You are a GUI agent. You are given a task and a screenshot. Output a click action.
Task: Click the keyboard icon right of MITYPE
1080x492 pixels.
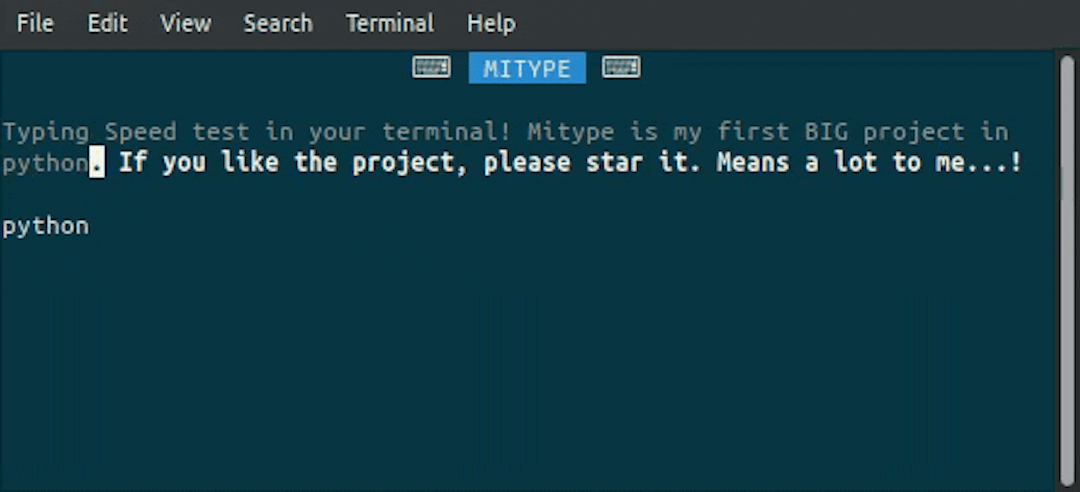pyautogui.click(x=621, y=68)
